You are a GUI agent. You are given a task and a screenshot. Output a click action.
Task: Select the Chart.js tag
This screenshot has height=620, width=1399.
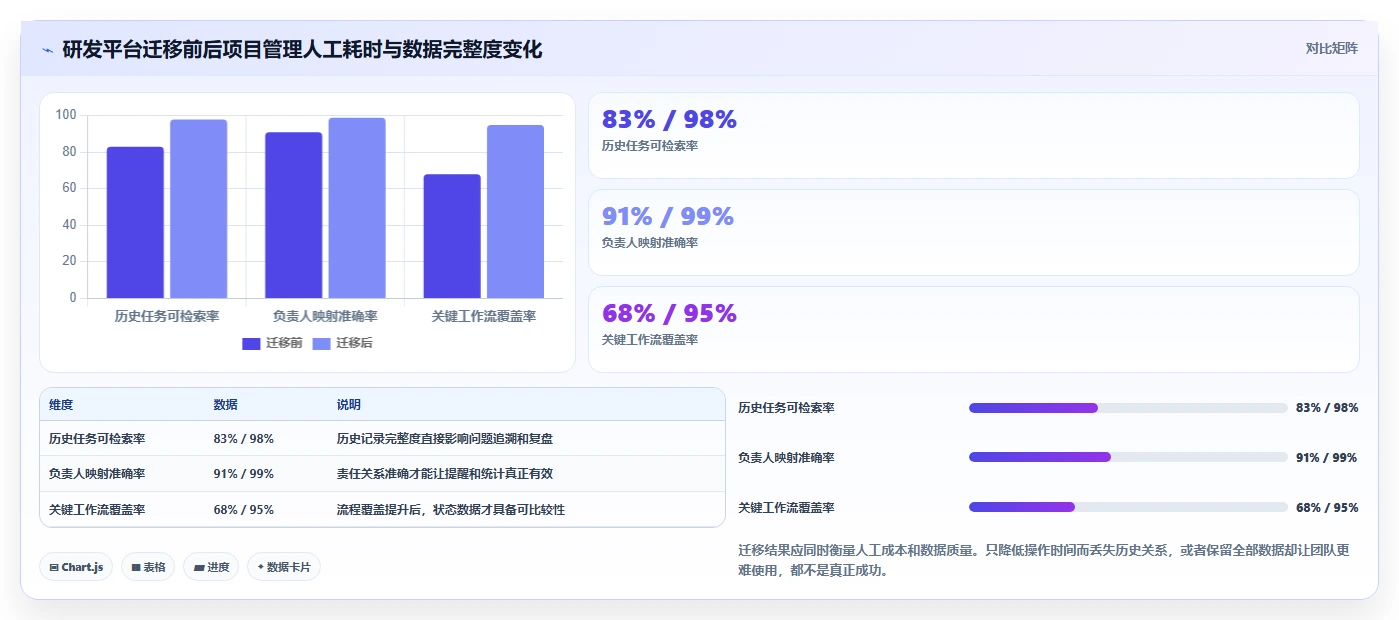tap(76, 567)
